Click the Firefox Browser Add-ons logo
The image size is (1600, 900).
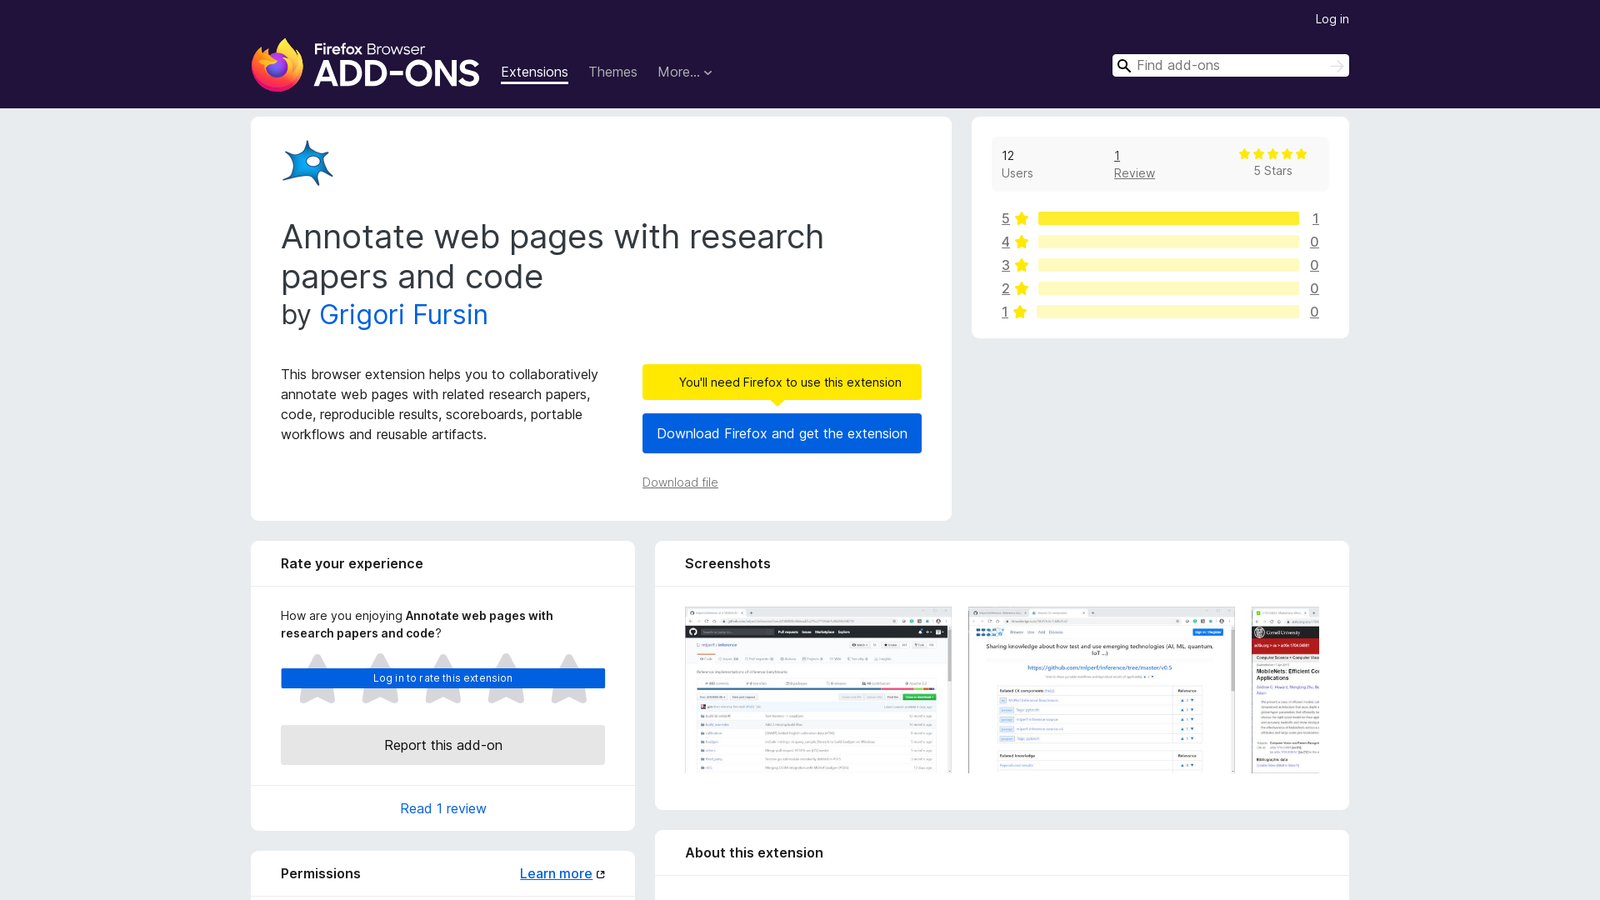(365, 65)
